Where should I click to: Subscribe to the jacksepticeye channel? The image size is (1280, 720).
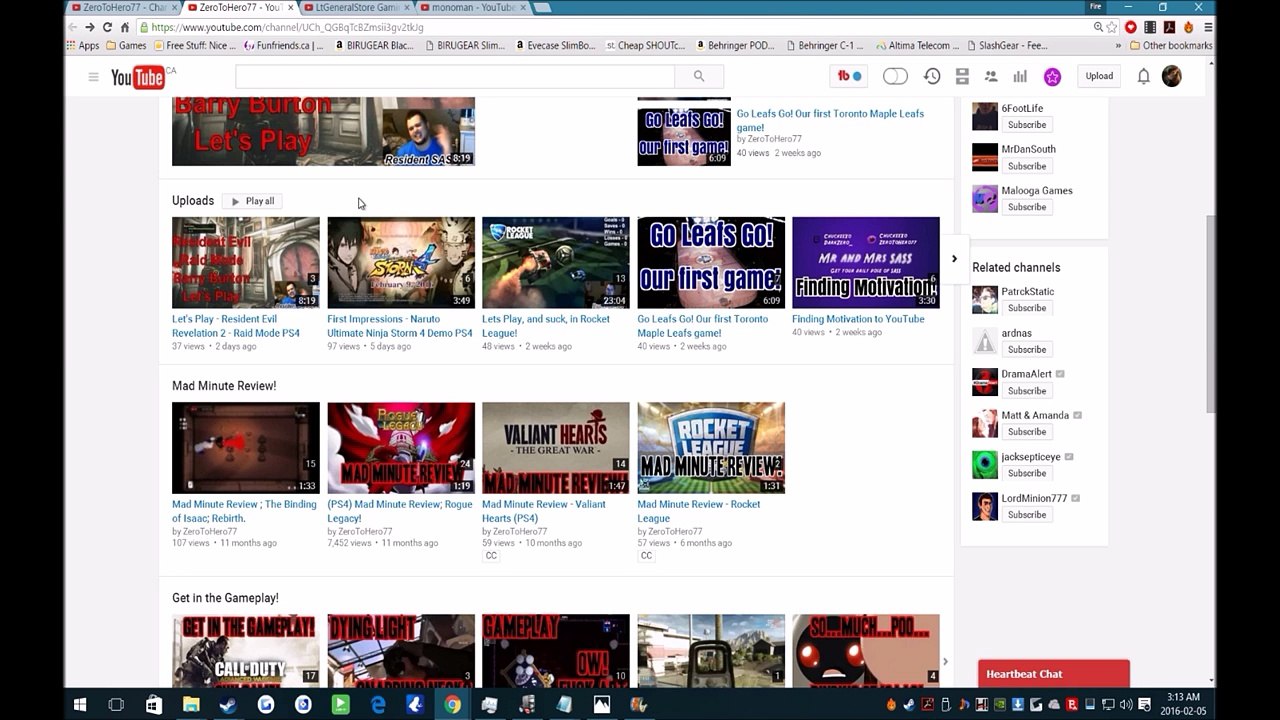pos(1027,473)
